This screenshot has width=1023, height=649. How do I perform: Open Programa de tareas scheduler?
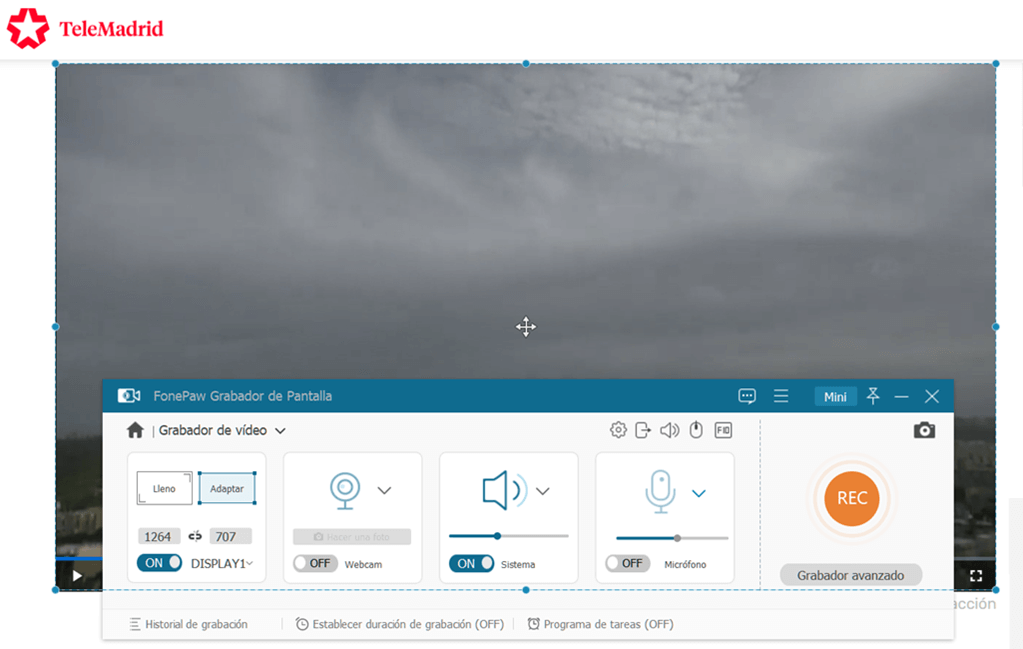point(600,624)
